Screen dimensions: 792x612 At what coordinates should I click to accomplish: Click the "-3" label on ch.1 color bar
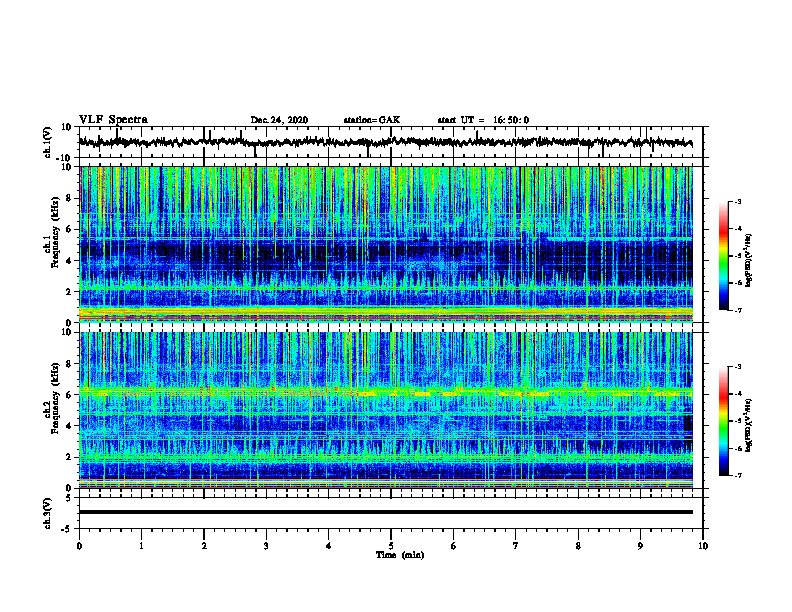(738, 201)
